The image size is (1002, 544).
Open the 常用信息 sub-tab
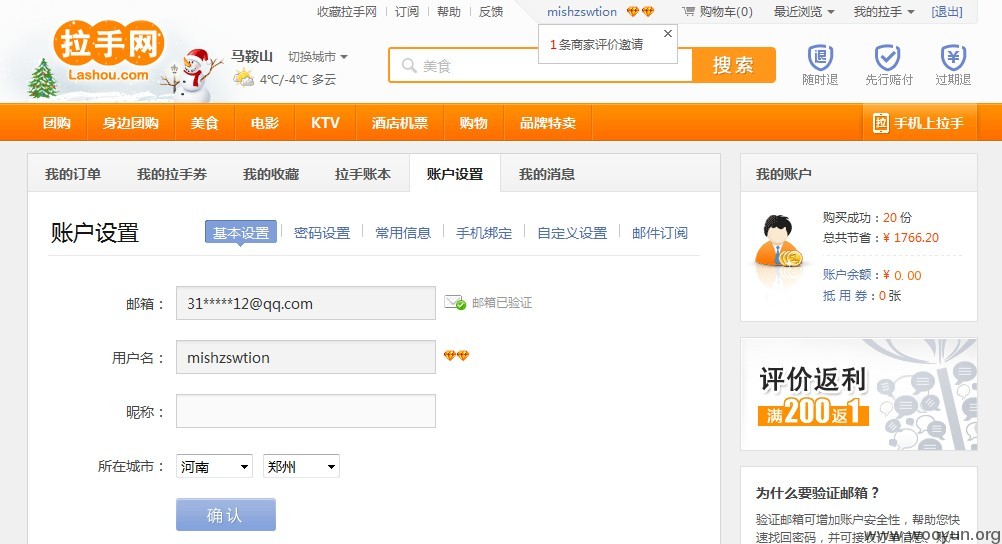[x=403, y=233]
